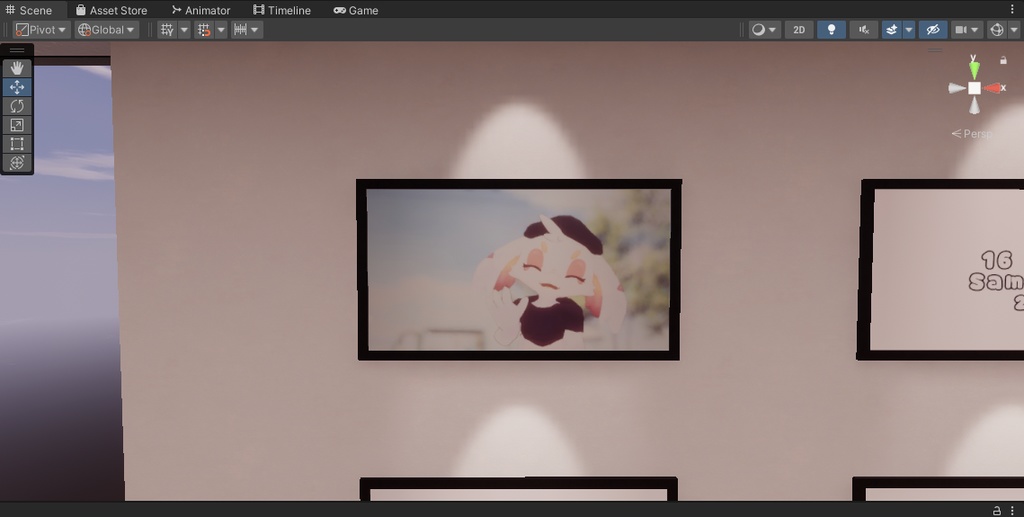The image size is (1024, 517).
Task: Select the Hand view tool
Action: [x=17, y=68]
